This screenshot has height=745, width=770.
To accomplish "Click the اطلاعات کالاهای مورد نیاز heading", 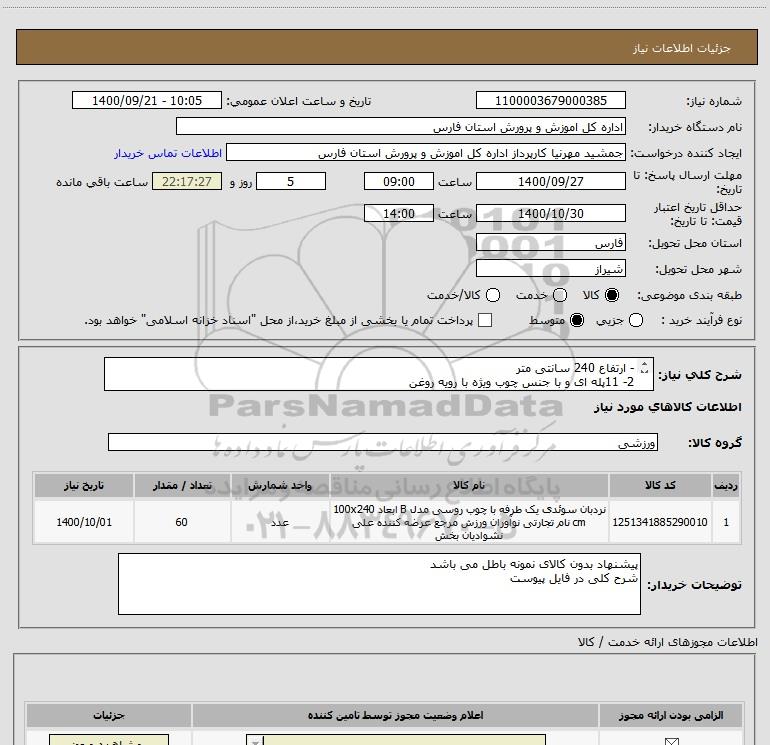I will [668, 407].
